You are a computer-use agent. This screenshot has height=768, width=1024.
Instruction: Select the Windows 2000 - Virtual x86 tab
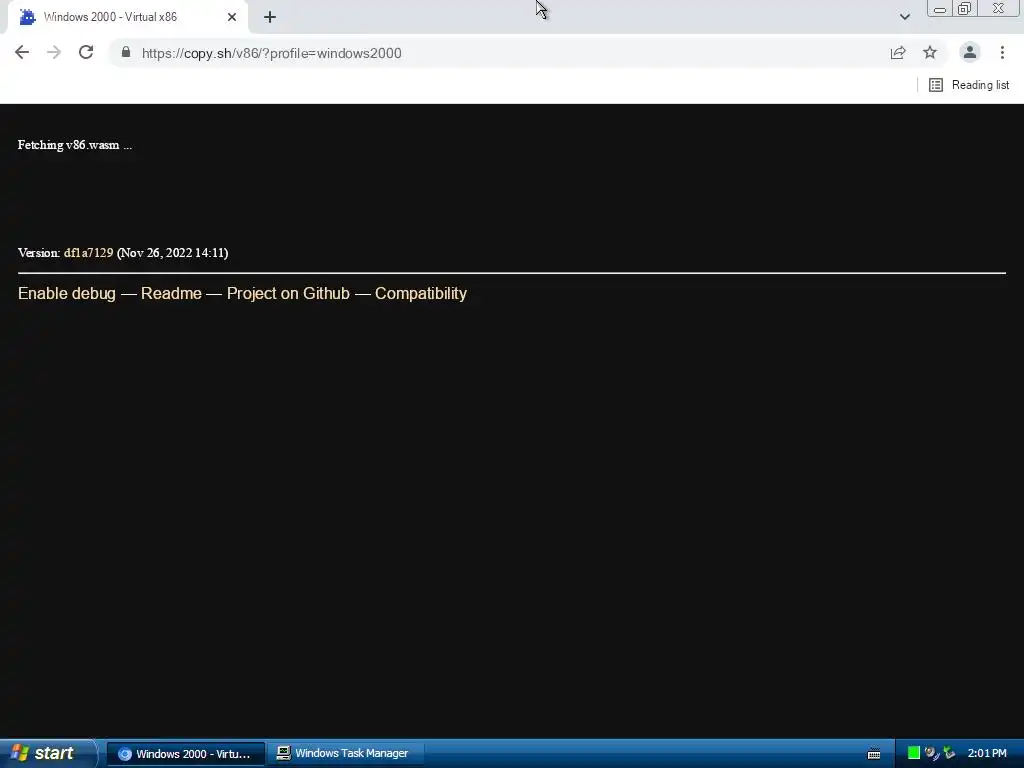127,17
